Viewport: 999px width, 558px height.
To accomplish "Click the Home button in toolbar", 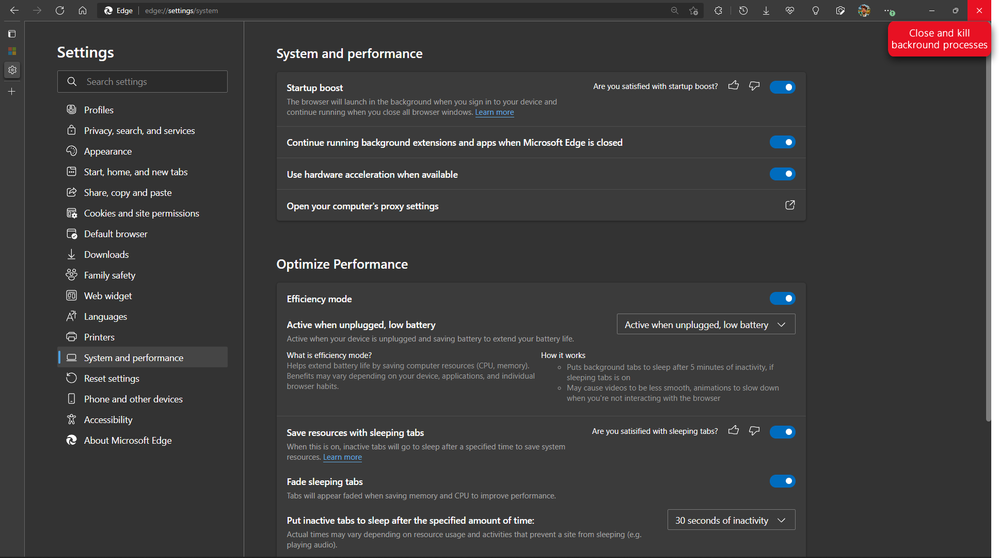I will click(x=82, y=10).
